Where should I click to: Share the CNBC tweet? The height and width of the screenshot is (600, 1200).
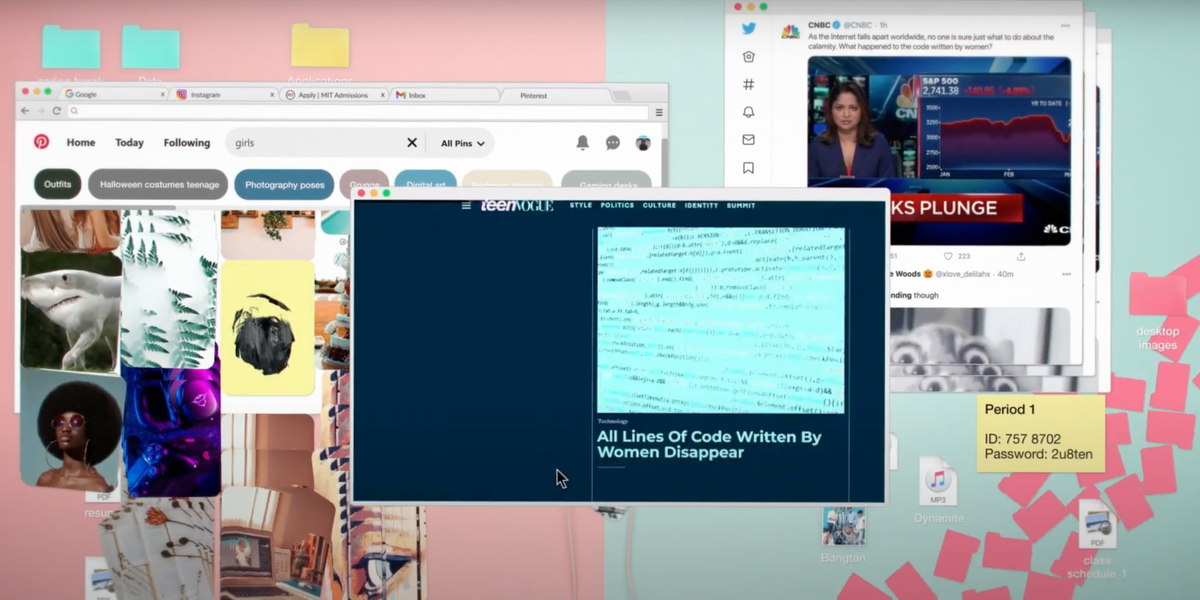(1021, 256)
